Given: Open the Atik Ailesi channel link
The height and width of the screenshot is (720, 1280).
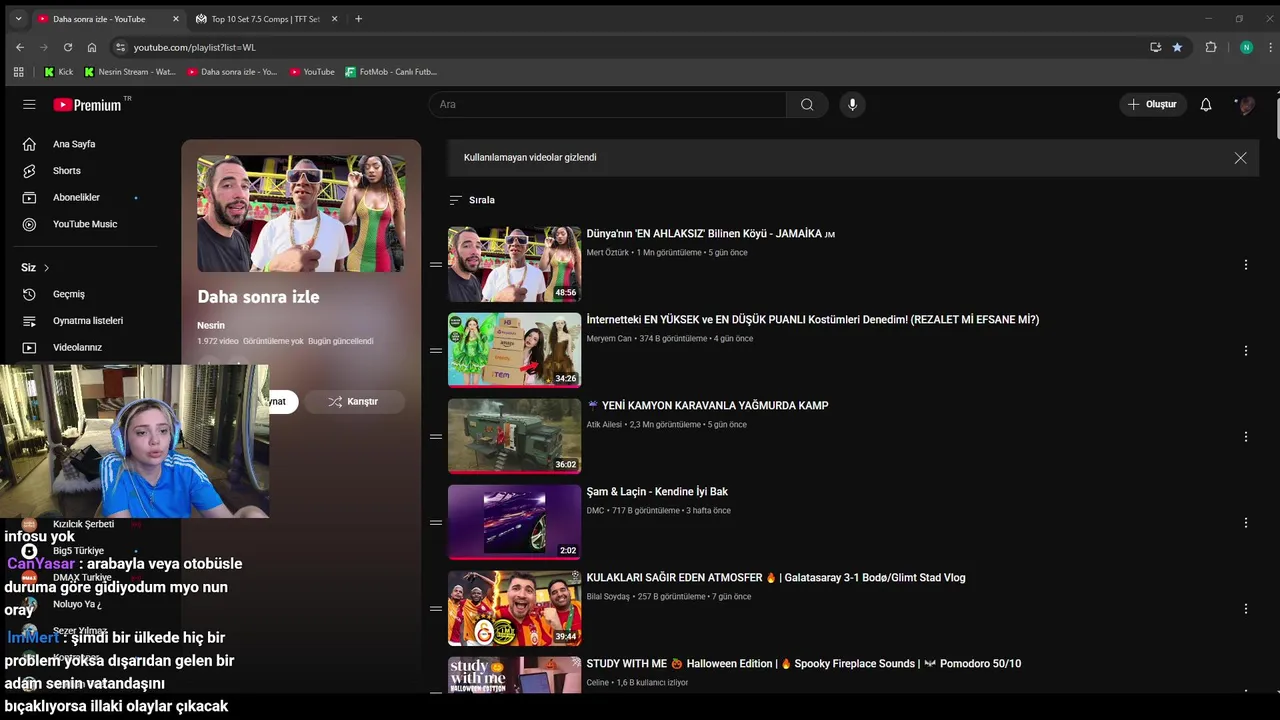Looking at the screenshot, I should (604, 425).
